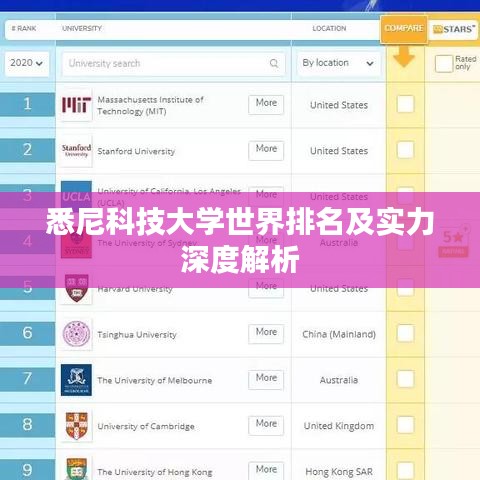Click the University search input field
Viewport: 480px width, 480px height.
coord(173,63)
